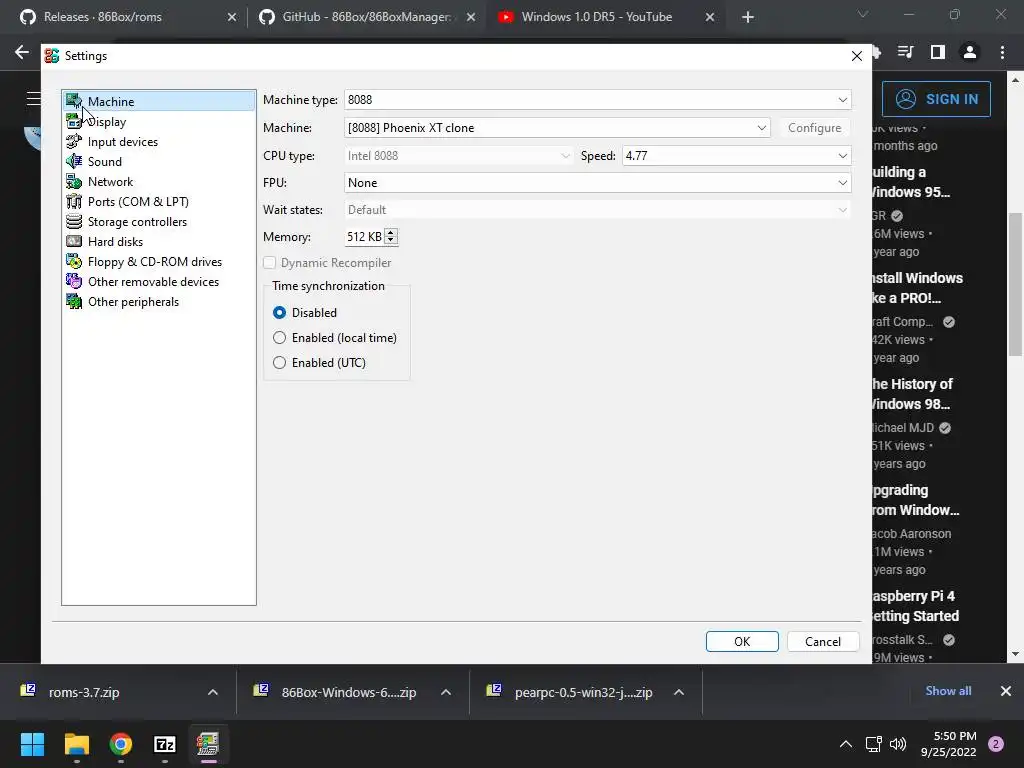Expand pearpc zip download options chevron

tap(679, 692)
